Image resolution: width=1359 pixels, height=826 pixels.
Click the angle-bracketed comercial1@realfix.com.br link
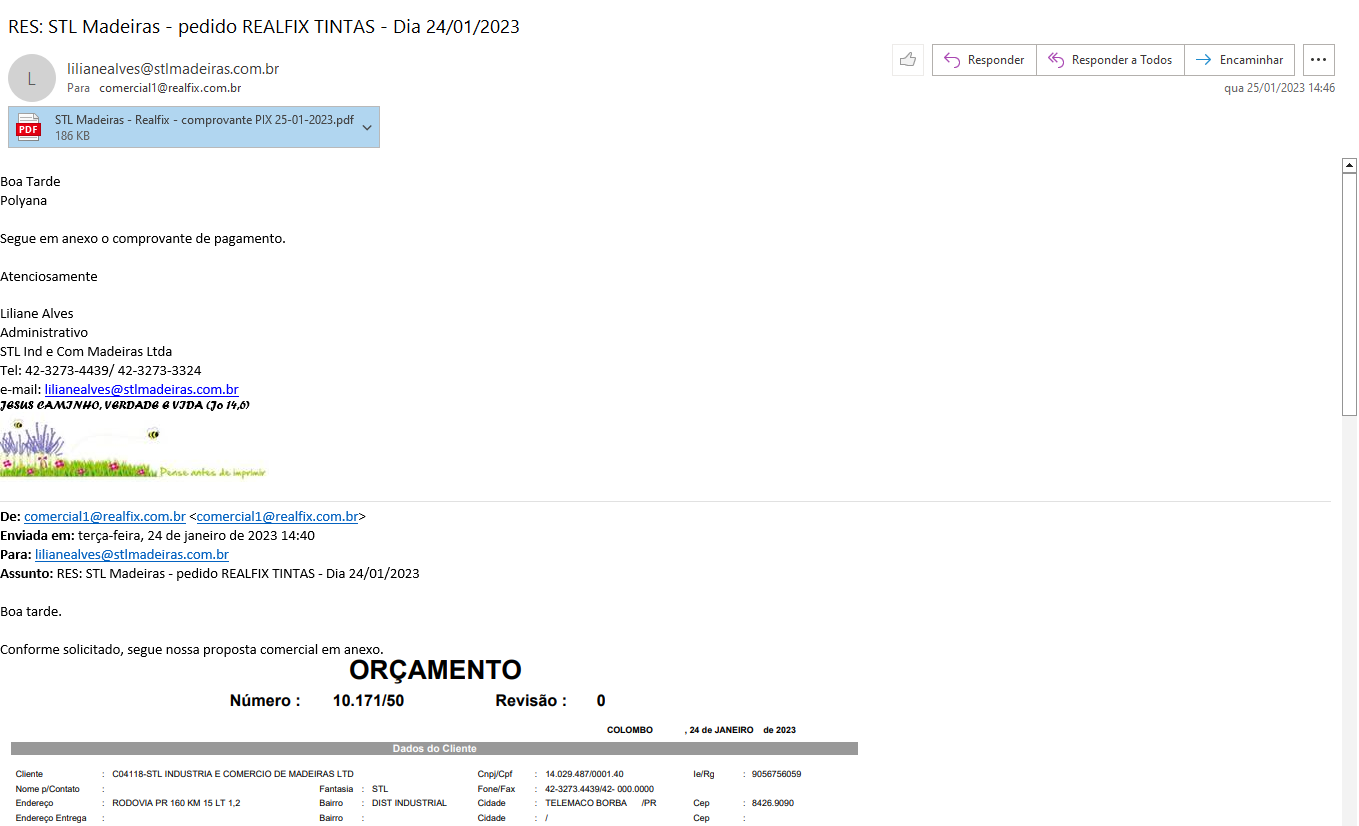[x=277, y=517]
